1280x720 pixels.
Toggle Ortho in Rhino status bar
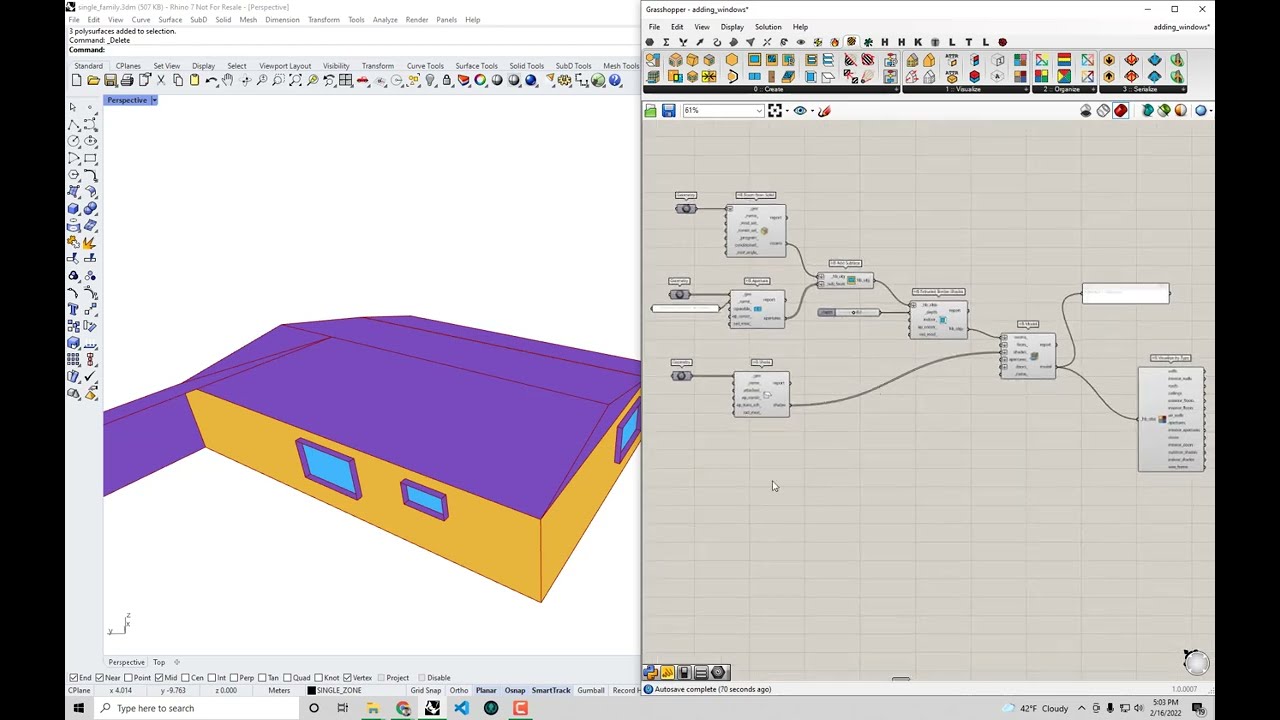click(x=458, y=690)
